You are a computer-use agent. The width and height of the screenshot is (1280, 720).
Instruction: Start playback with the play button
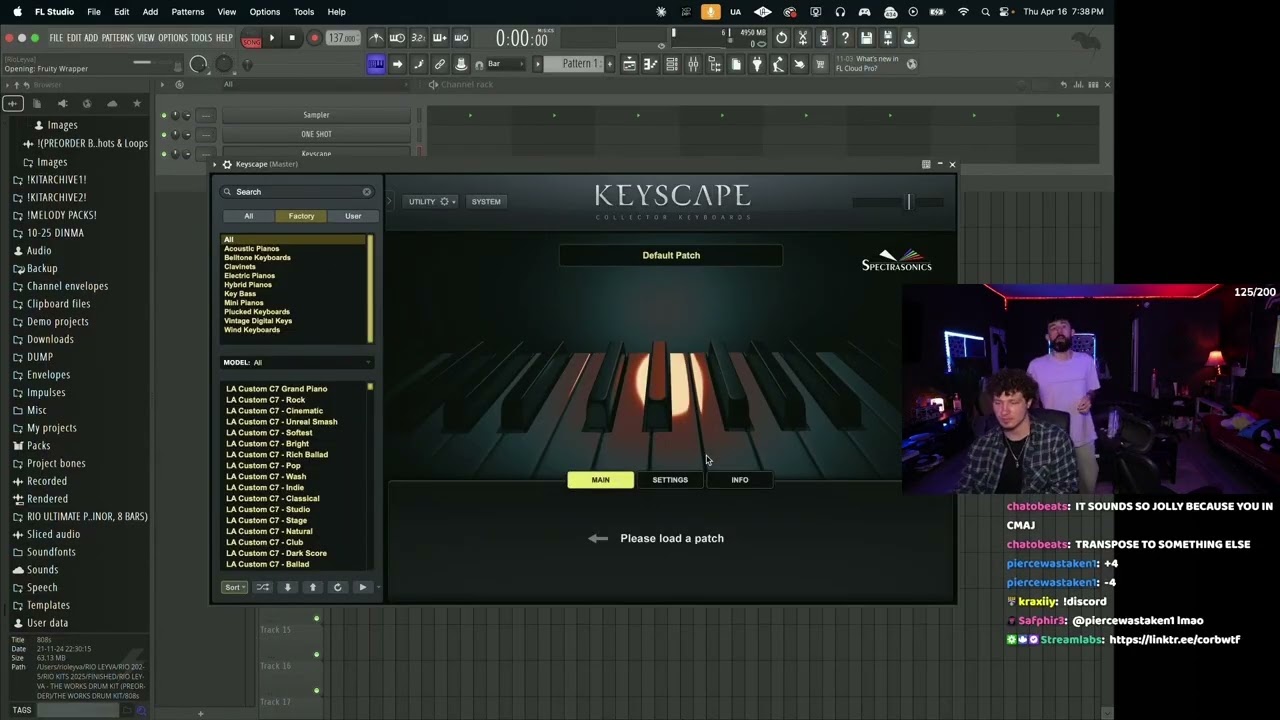click(x=271, y=38)
